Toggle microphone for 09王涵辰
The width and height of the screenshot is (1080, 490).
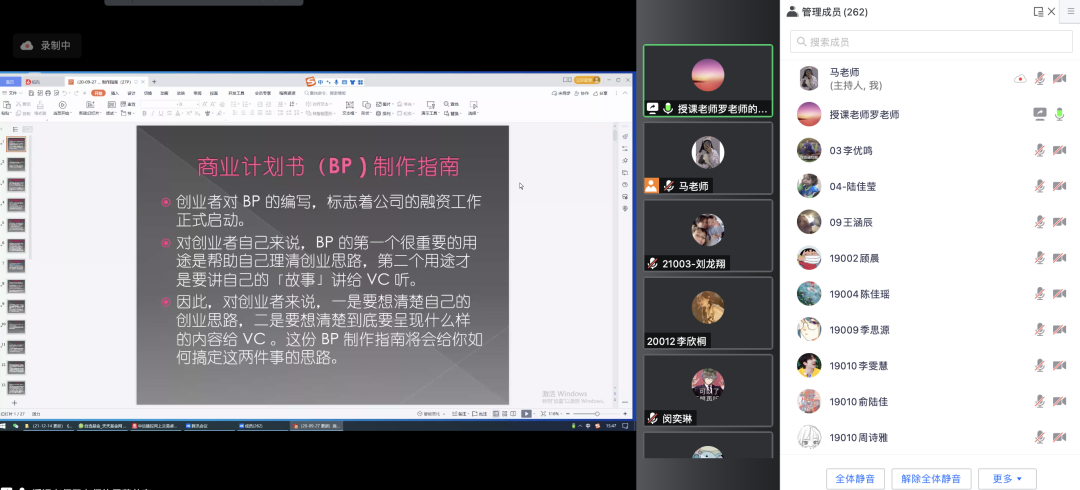click(1040, 222)
